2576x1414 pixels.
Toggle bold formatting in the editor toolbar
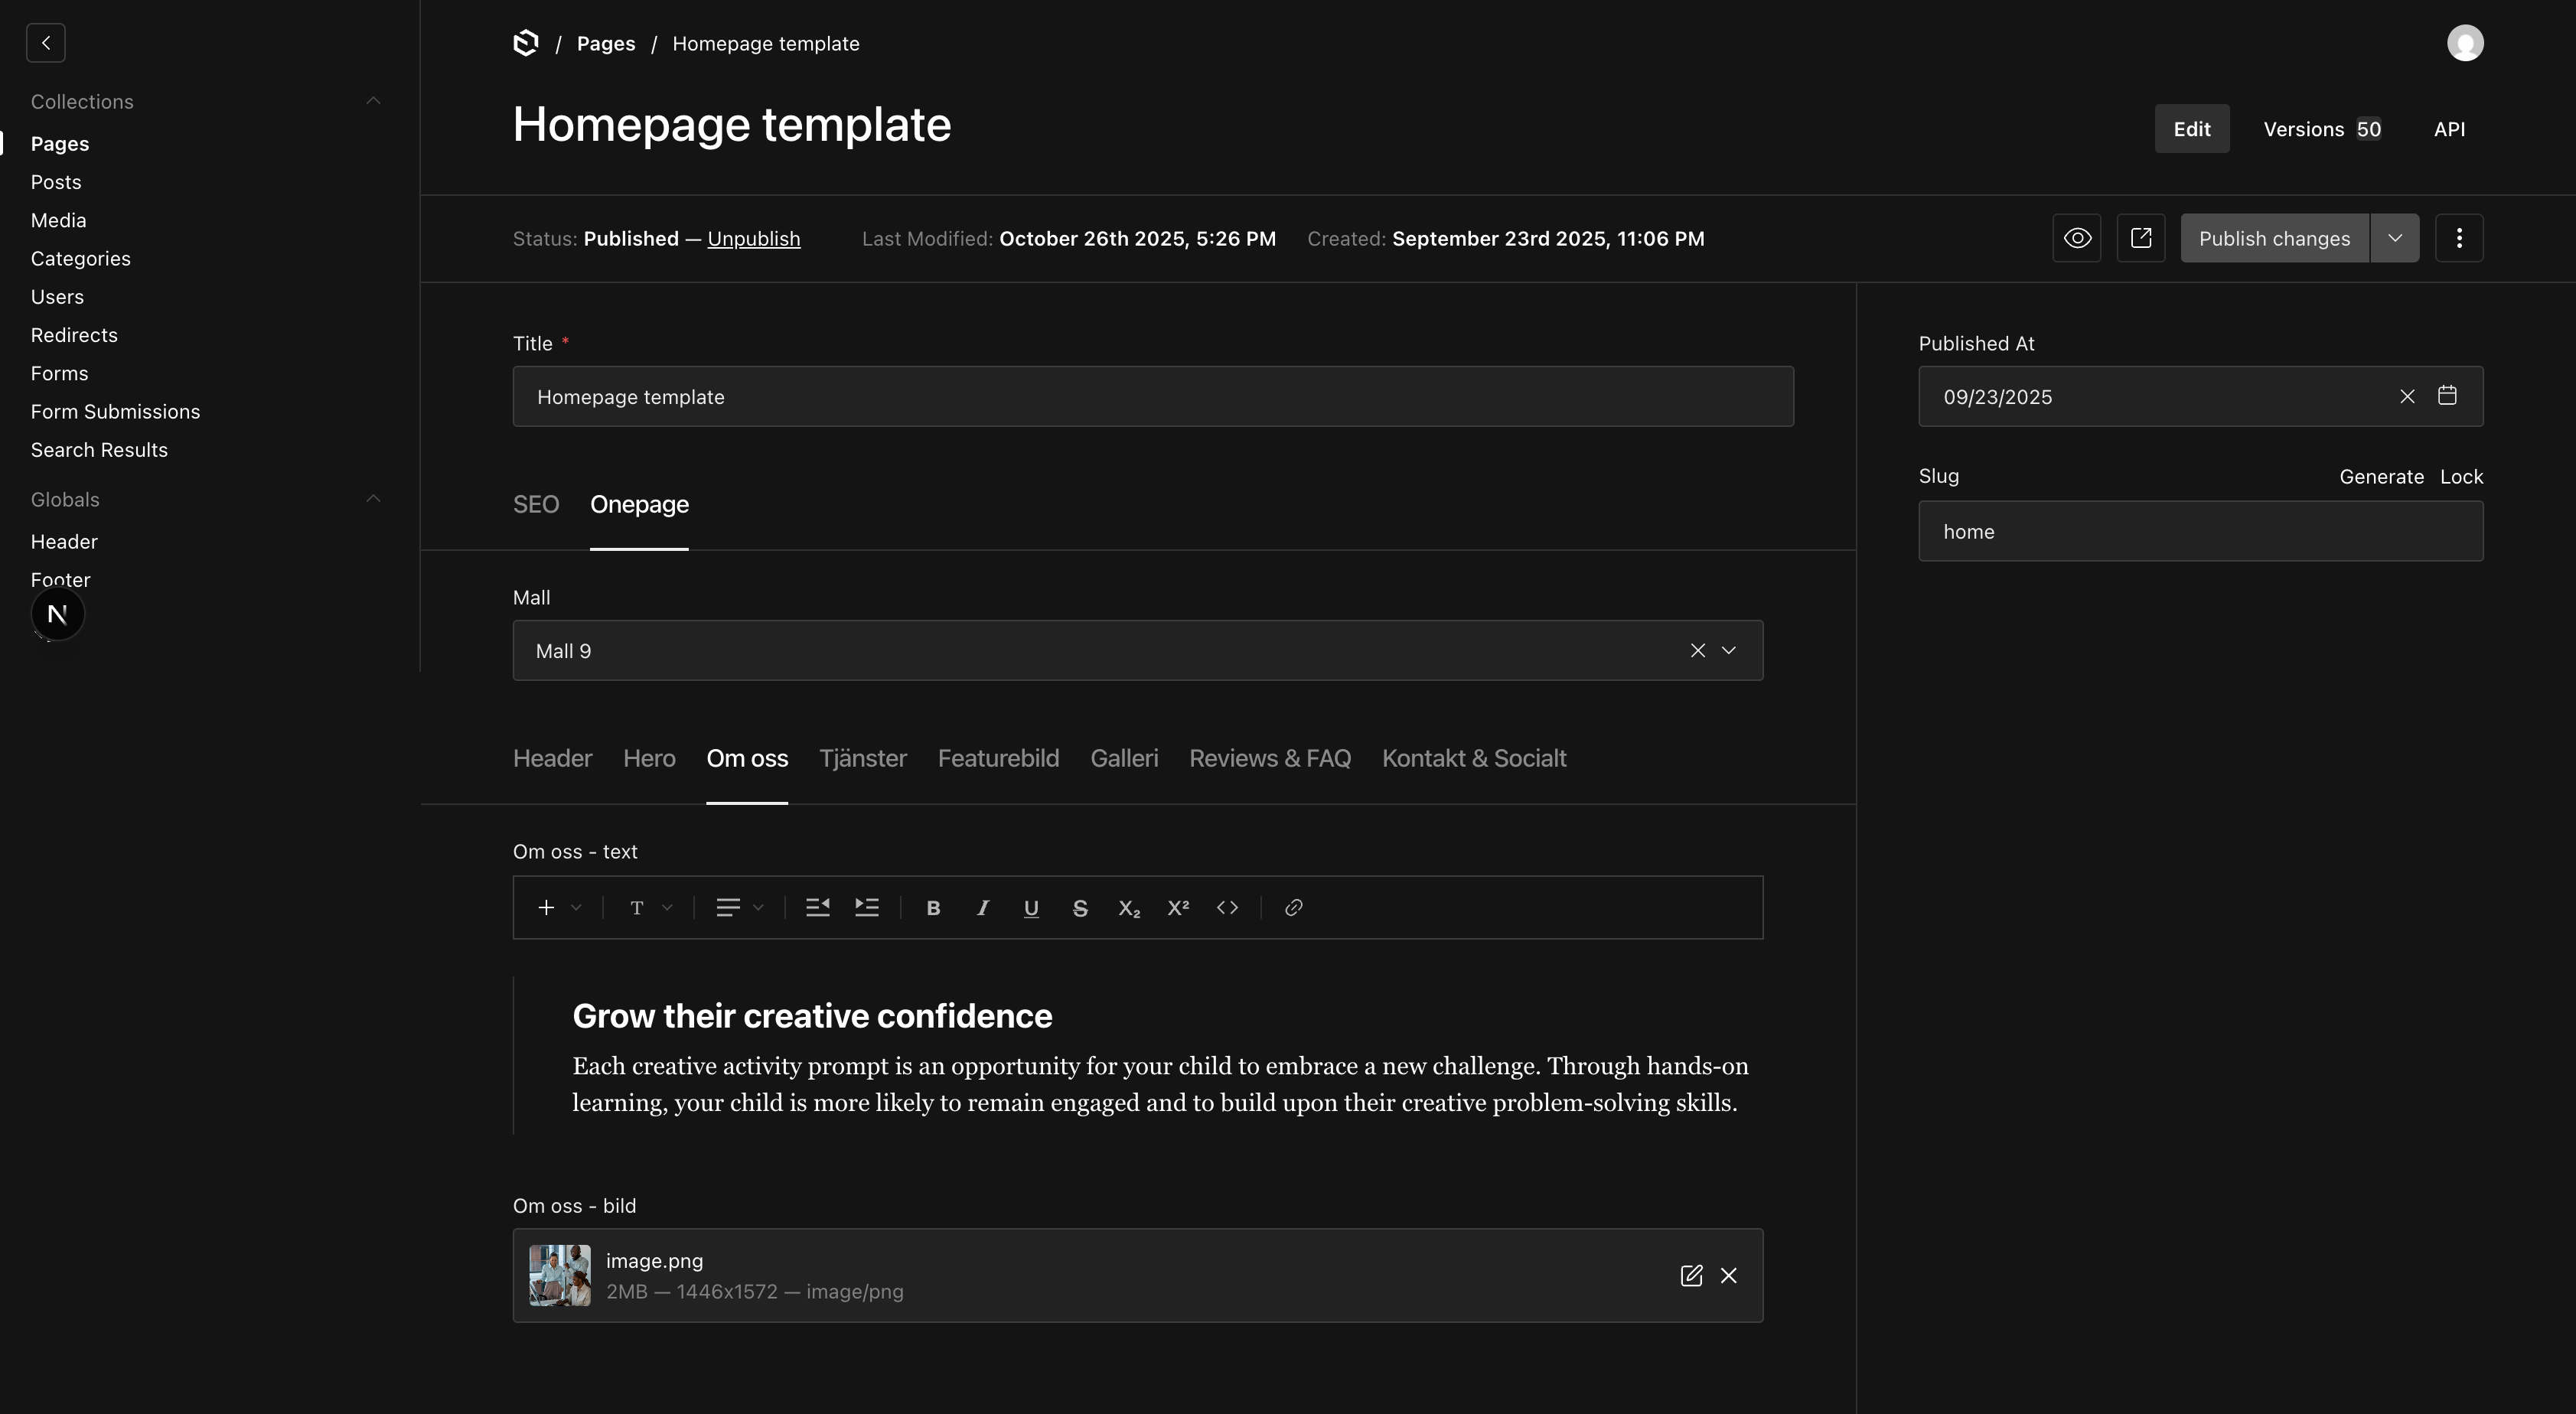933,908
